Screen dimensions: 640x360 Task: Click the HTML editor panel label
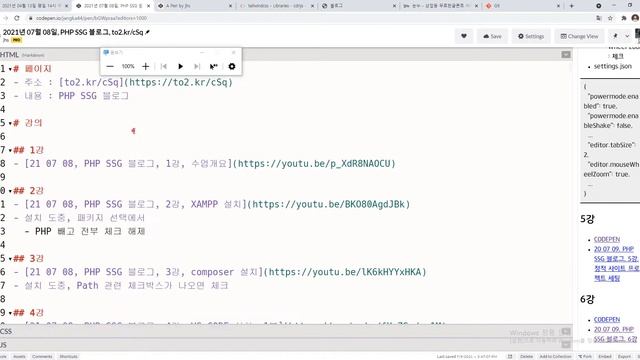click(9, 55)
